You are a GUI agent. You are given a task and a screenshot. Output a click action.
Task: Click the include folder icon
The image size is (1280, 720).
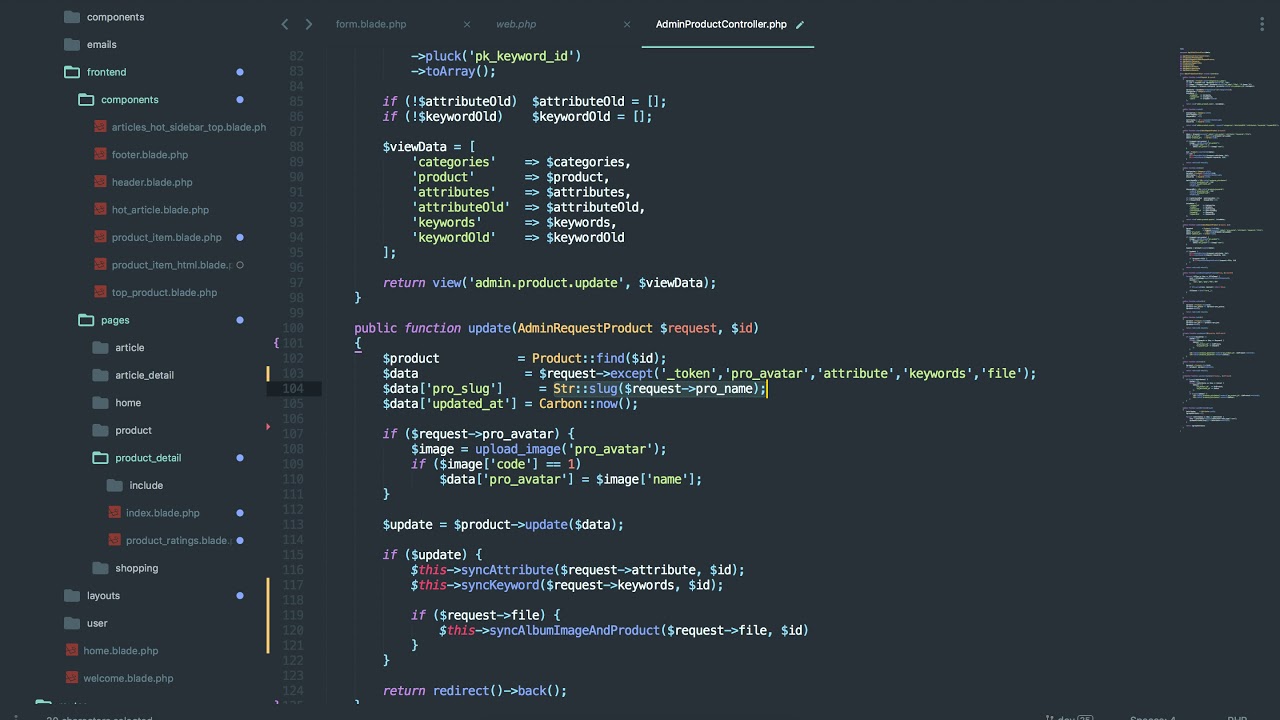(115, 485)
